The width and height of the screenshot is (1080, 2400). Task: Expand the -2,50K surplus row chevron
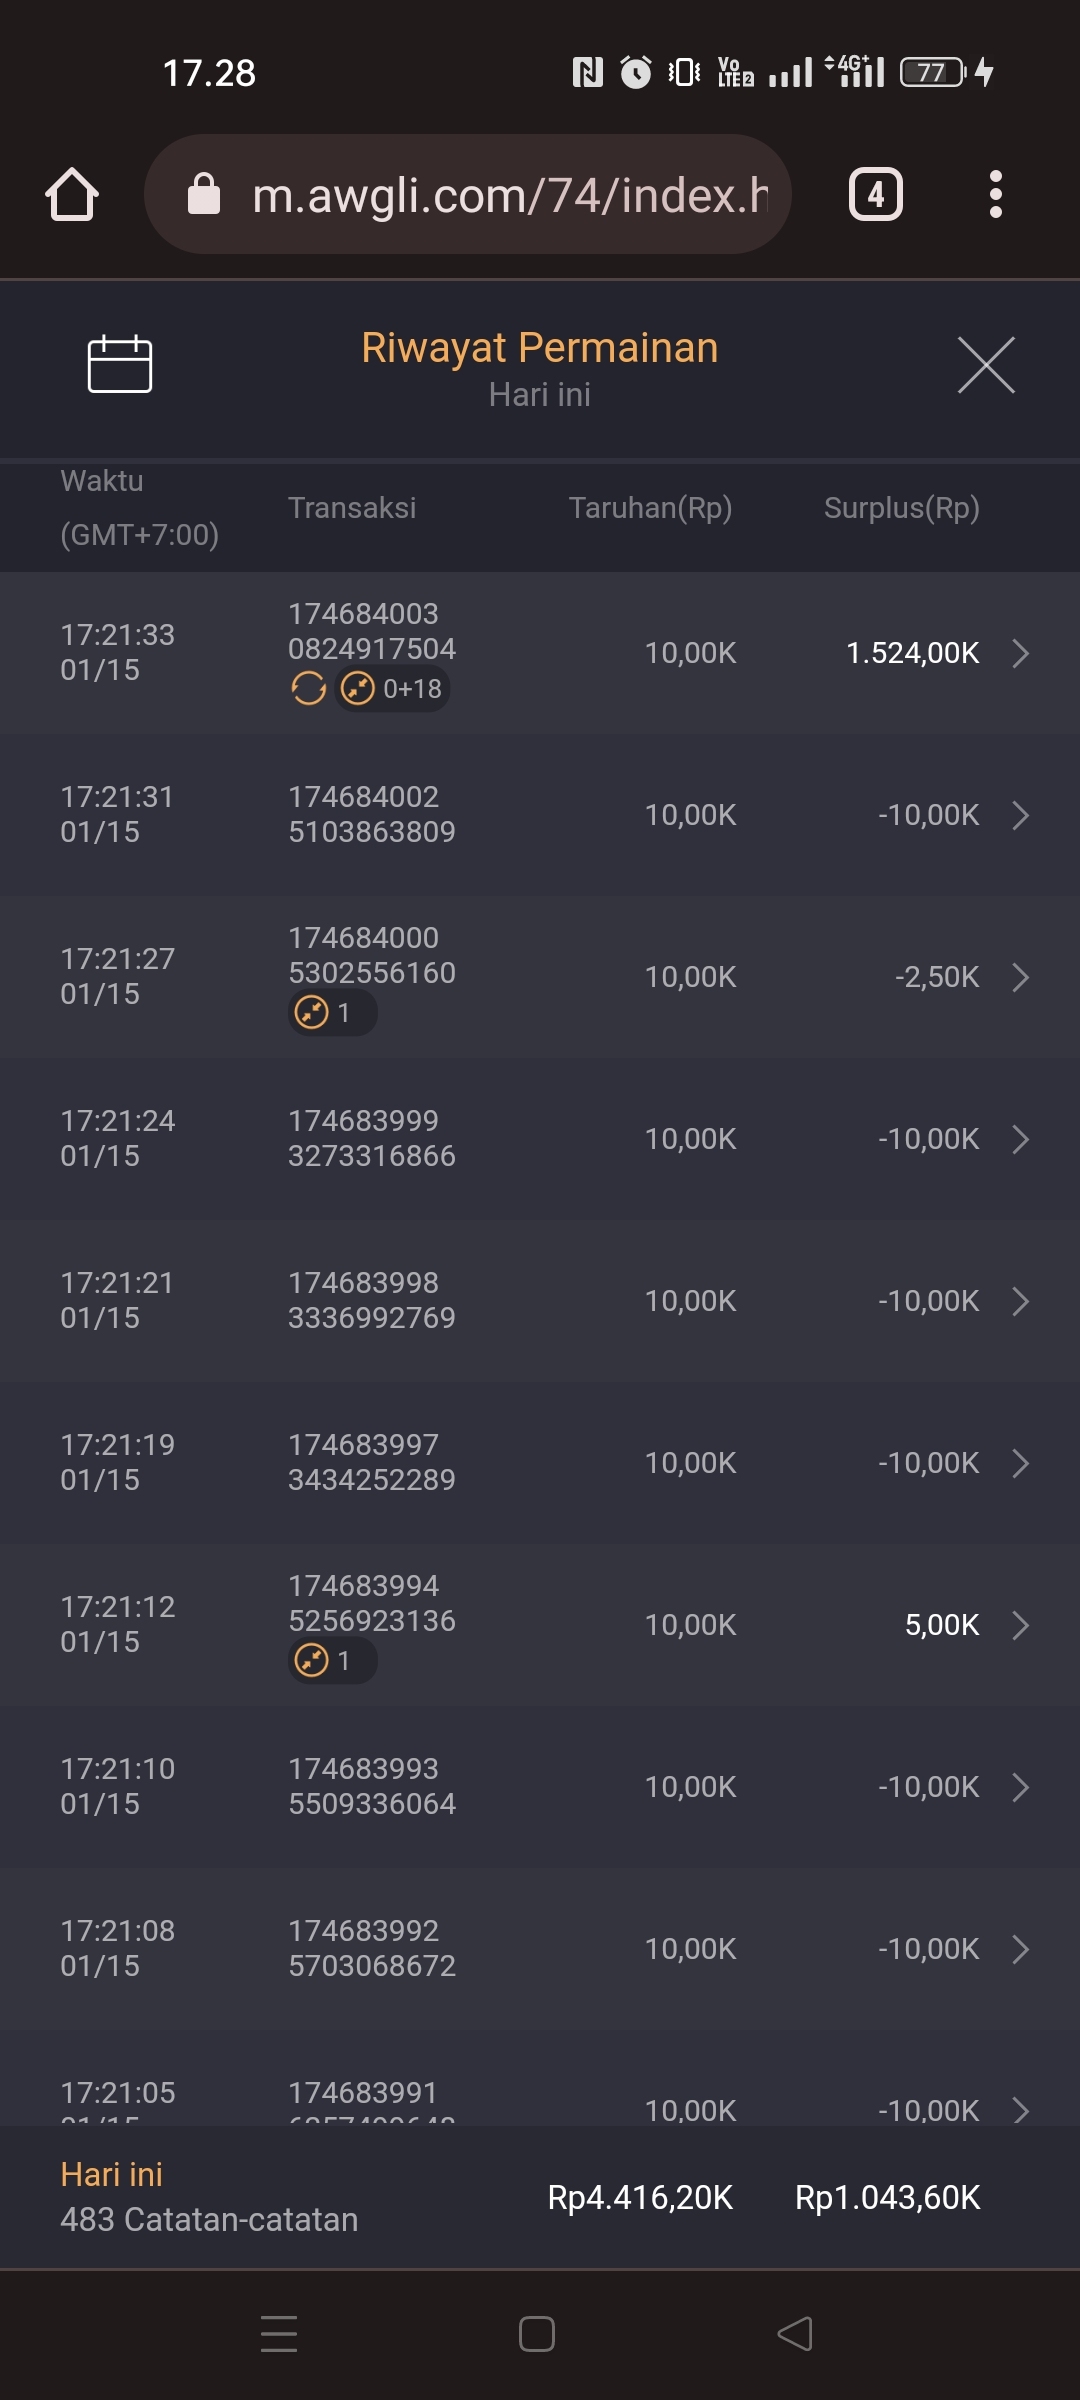tap(1020, 977)
